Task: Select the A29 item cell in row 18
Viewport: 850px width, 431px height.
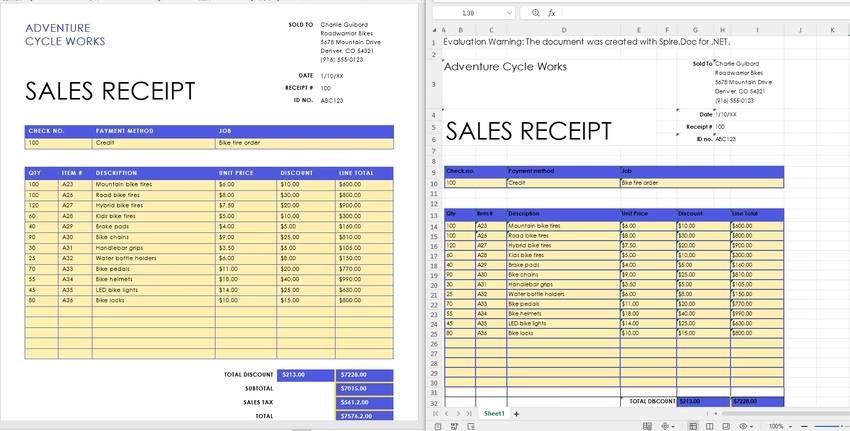Action: tap(491, 265)
